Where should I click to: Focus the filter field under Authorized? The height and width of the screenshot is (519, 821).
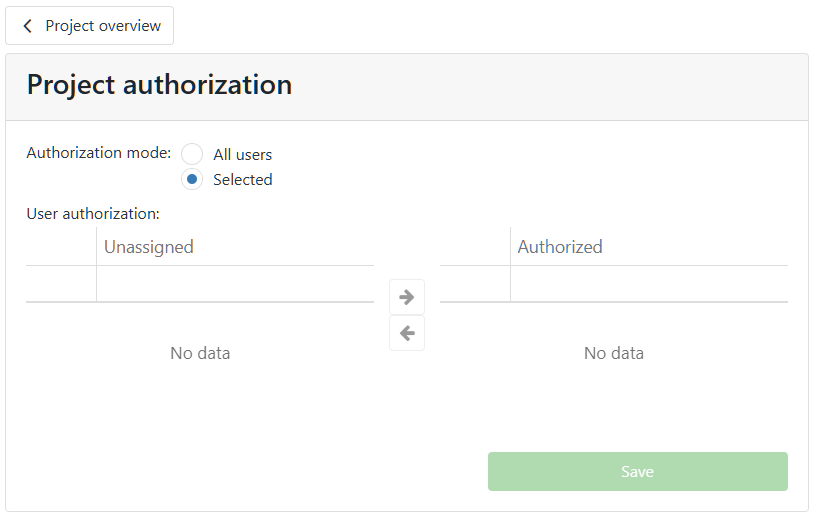point(648,284)
